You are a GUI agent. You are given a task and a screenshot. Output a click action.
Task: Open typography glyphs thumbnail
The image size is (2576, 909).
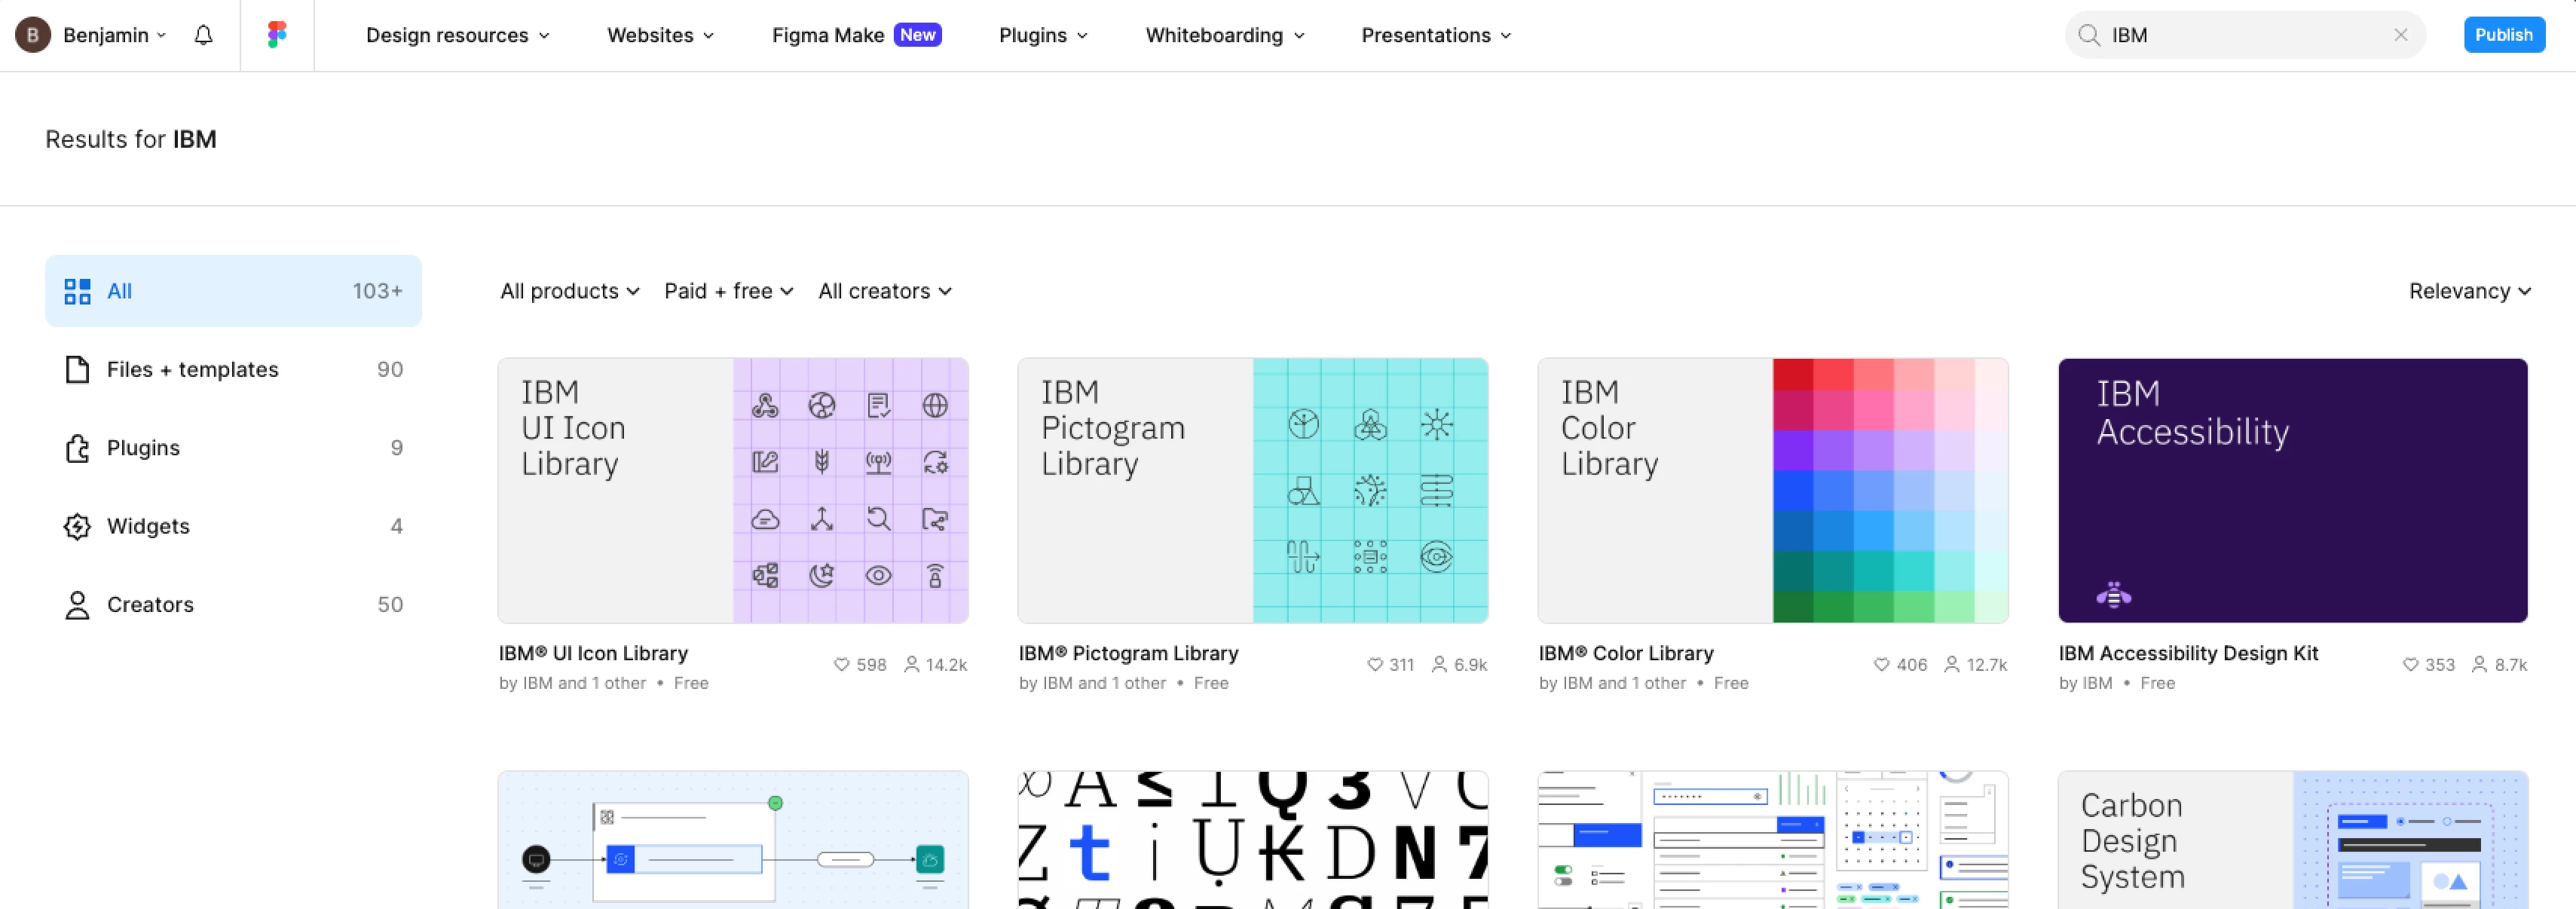coord(1253,840)
